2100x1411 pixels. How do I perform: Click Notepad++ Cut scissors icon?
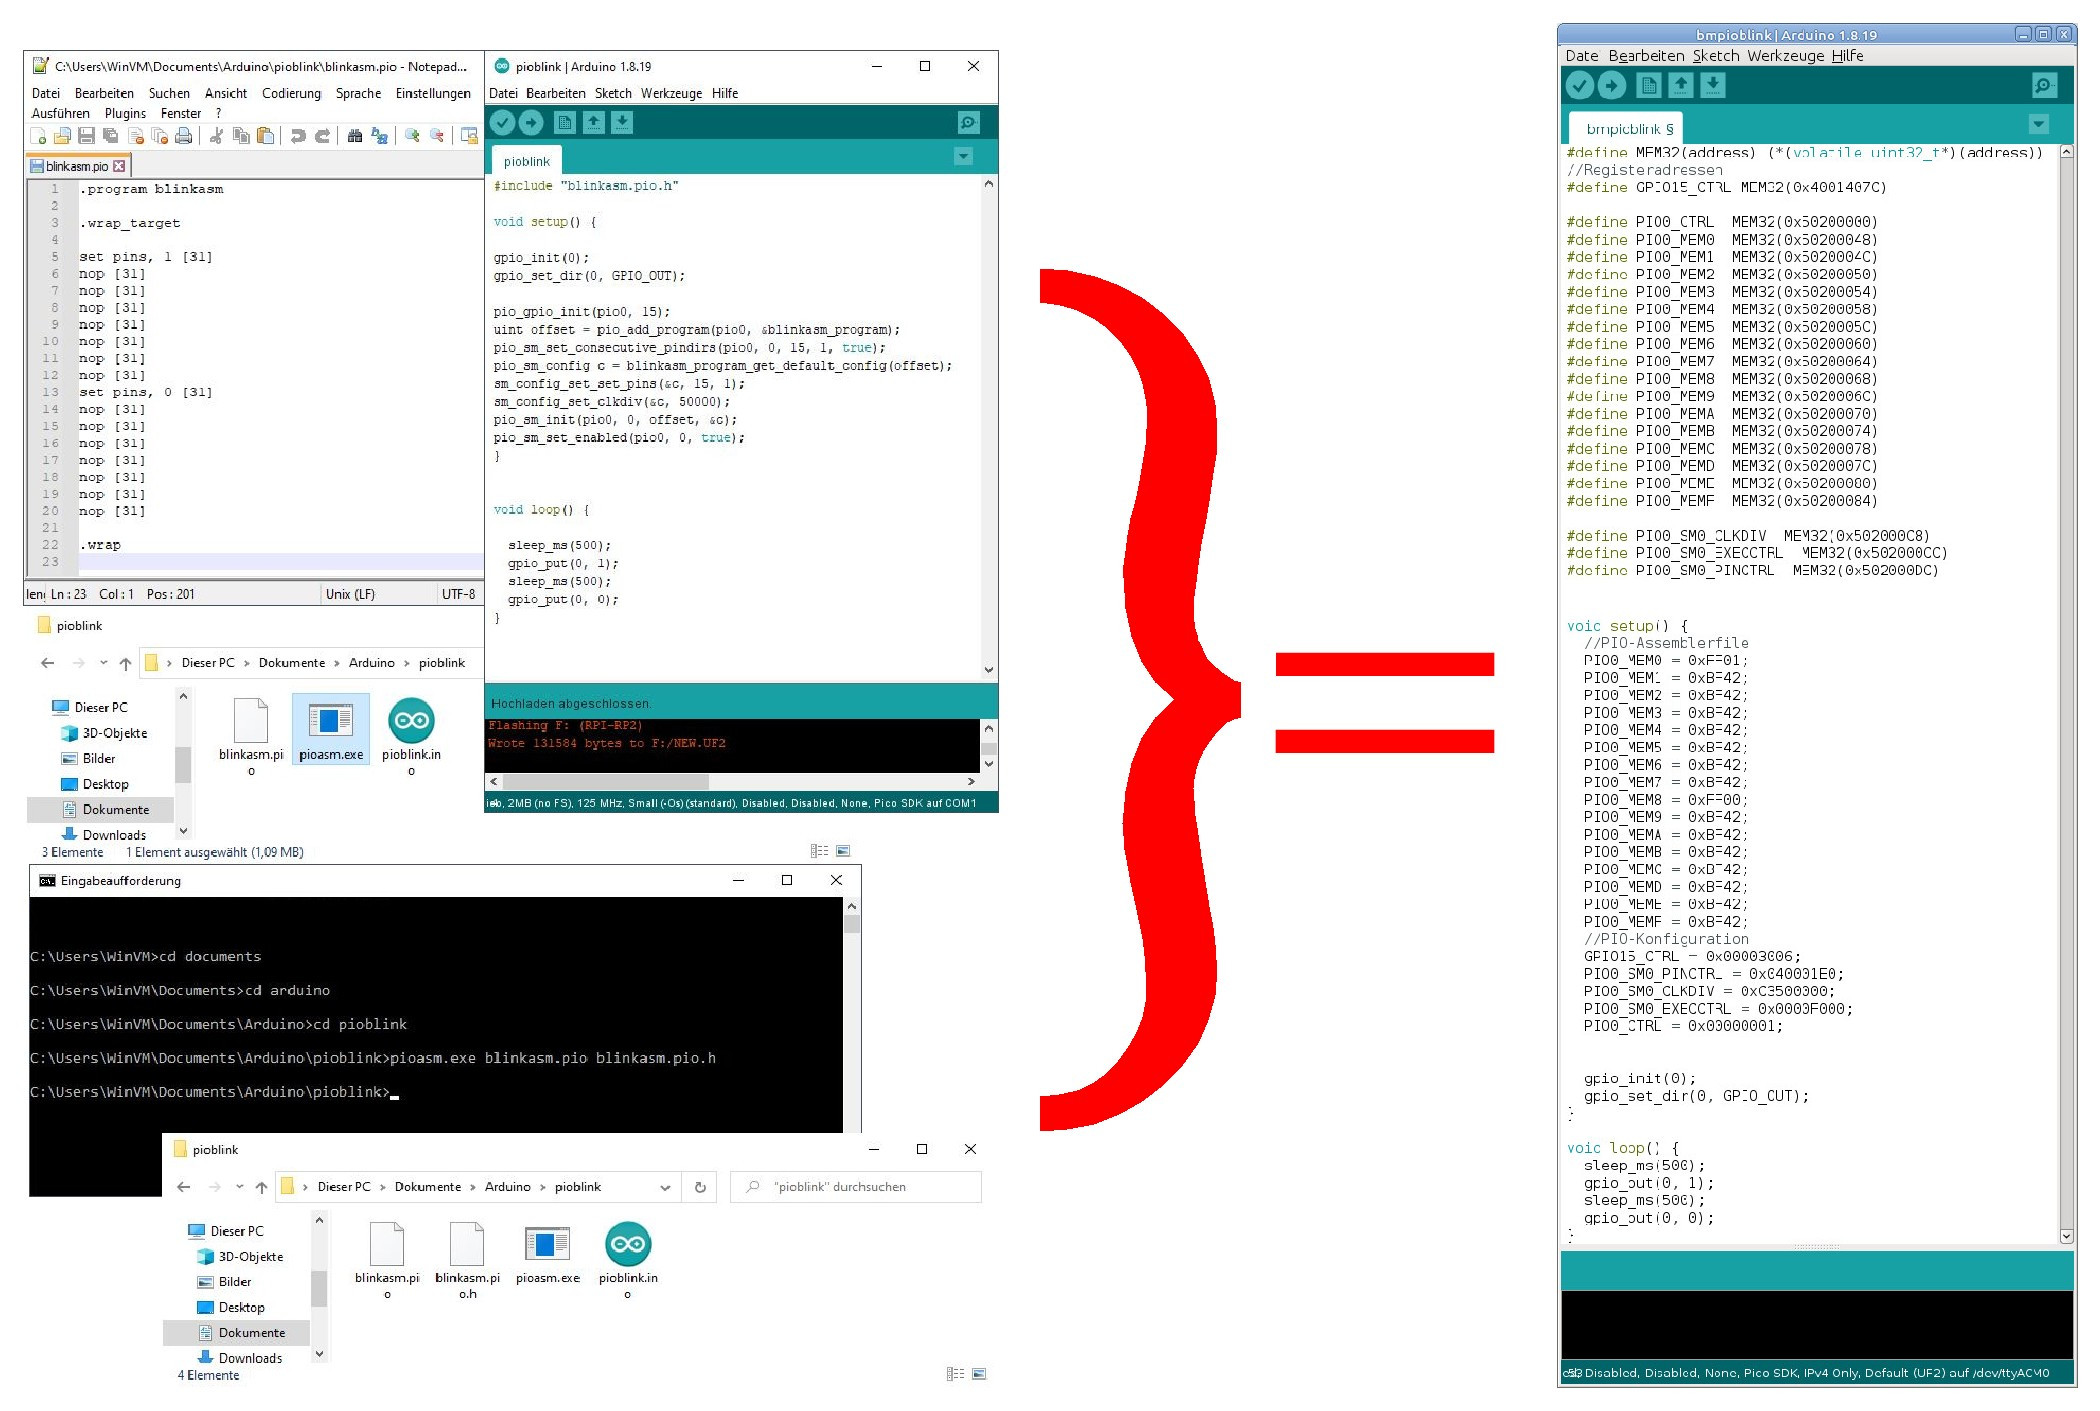[216, 136]
